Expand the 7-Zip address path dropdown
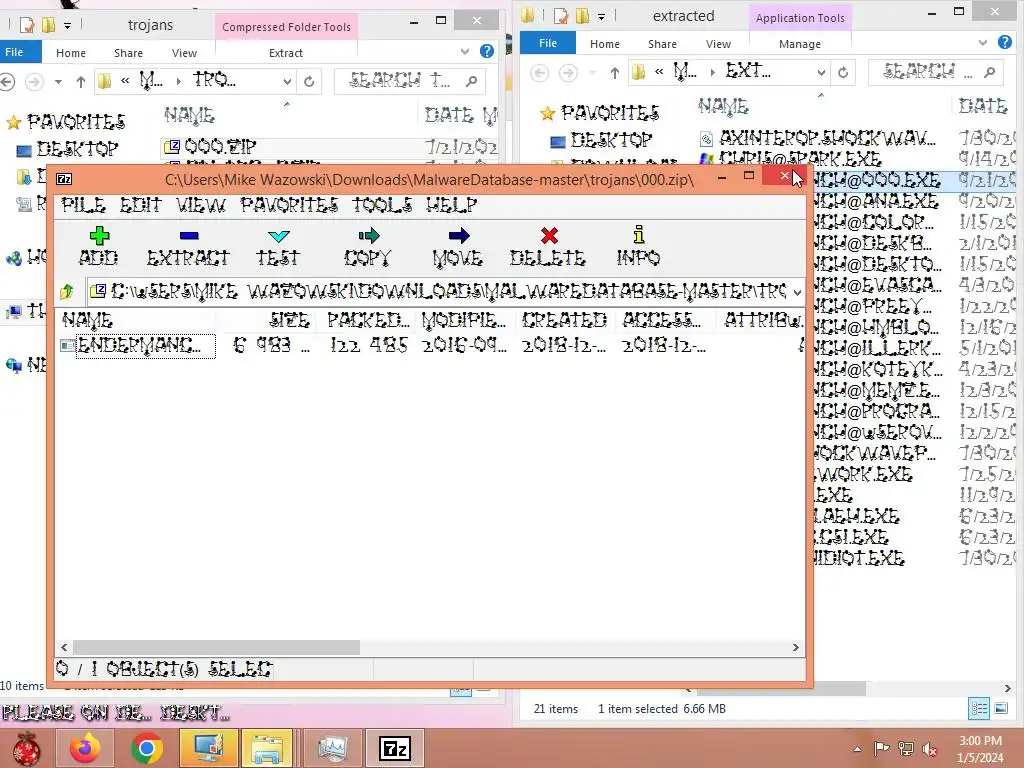The image size is (1024, 768). click(797, 292)
